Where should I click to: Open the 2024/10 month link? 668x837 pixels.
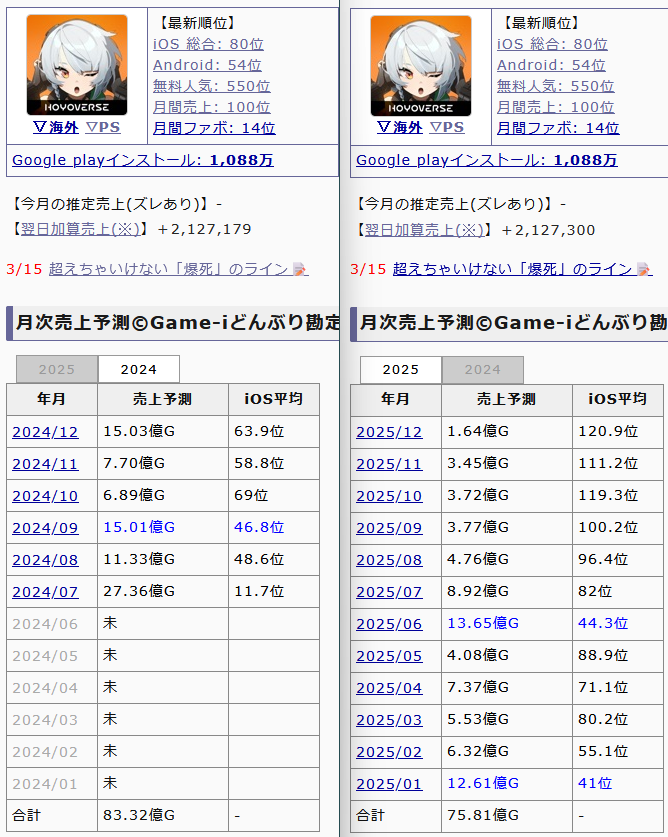[45, 496]
